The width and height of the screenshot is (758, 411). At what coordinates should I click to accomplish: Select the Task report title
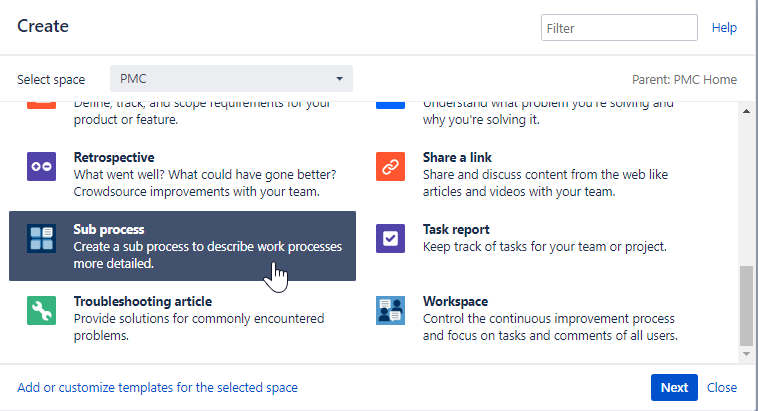coord(456,230)
